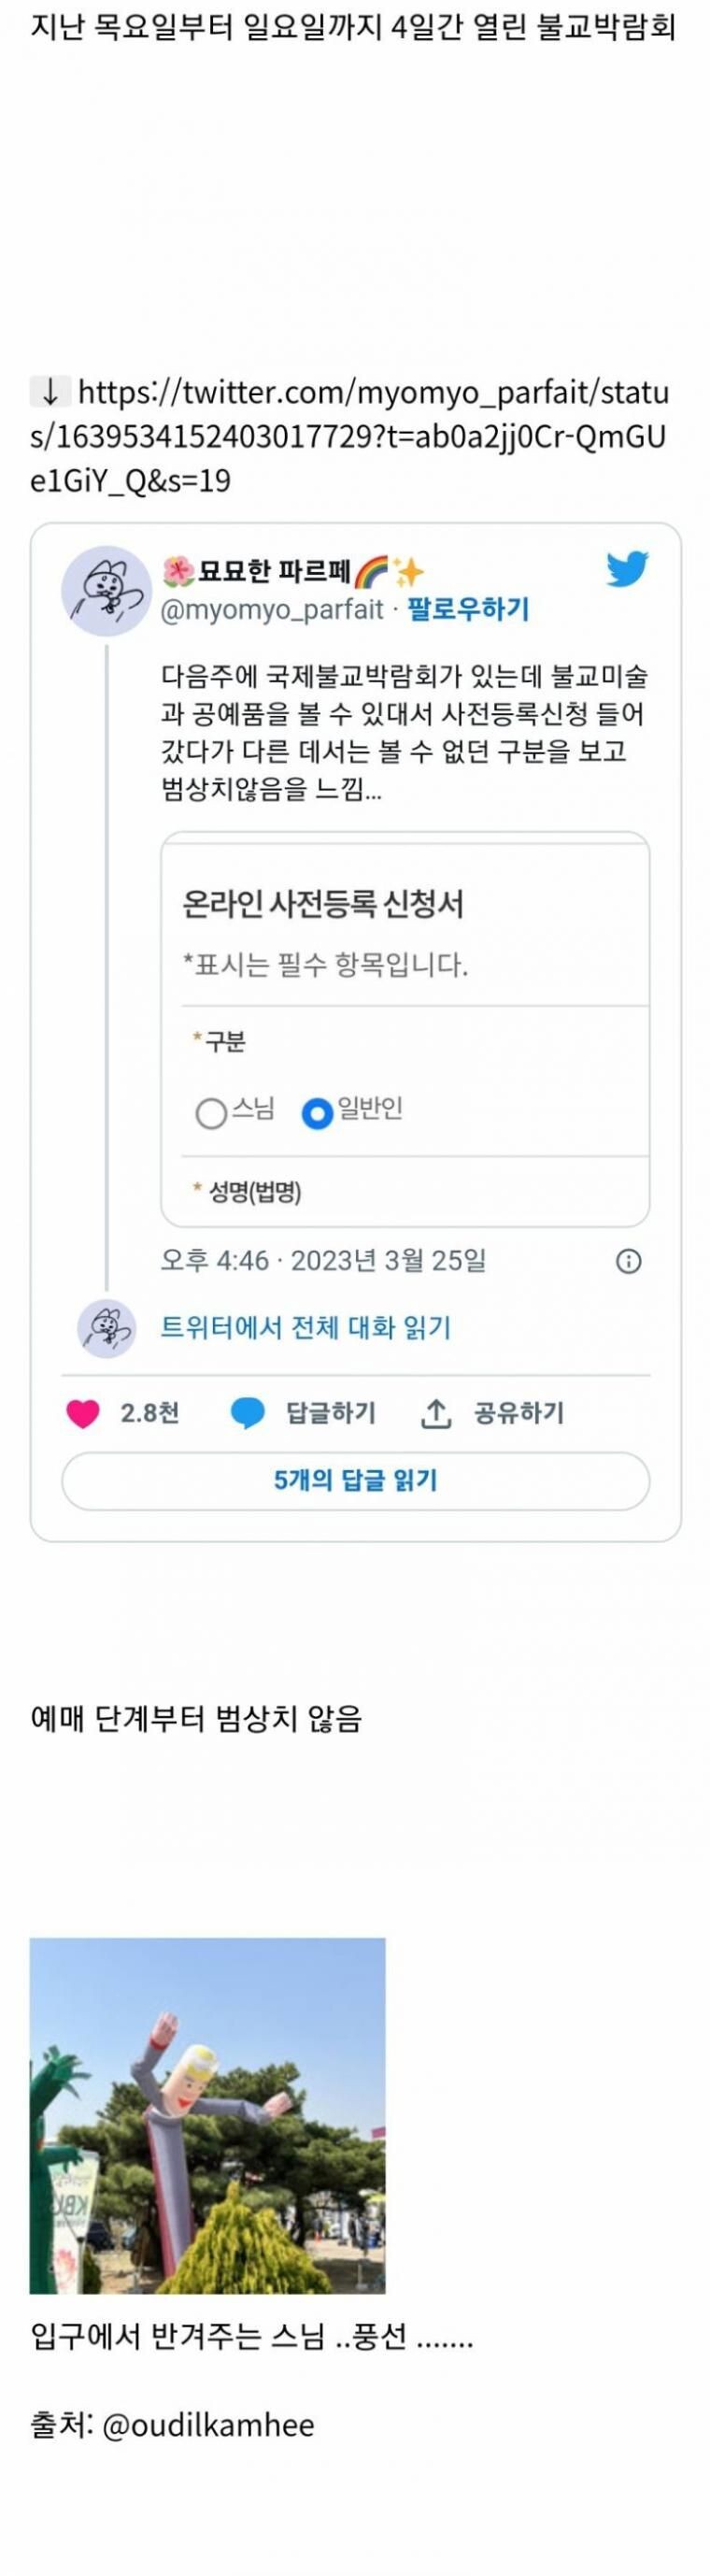Screen dimensions: 710x2576
Task: Click the 공유하기 share text
Action: 519,1413
